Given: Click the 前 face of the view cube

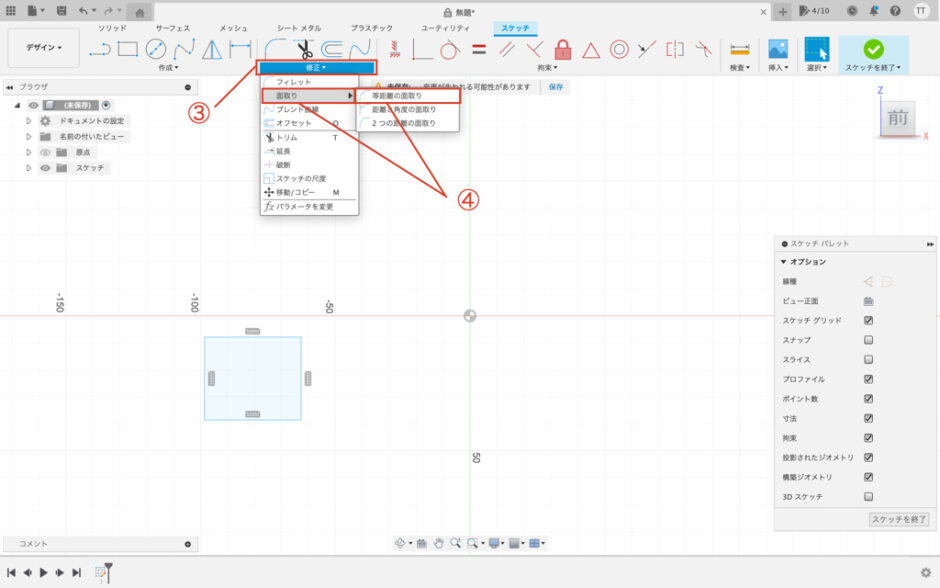Looking at the screenshot, I should coord(897,119).
